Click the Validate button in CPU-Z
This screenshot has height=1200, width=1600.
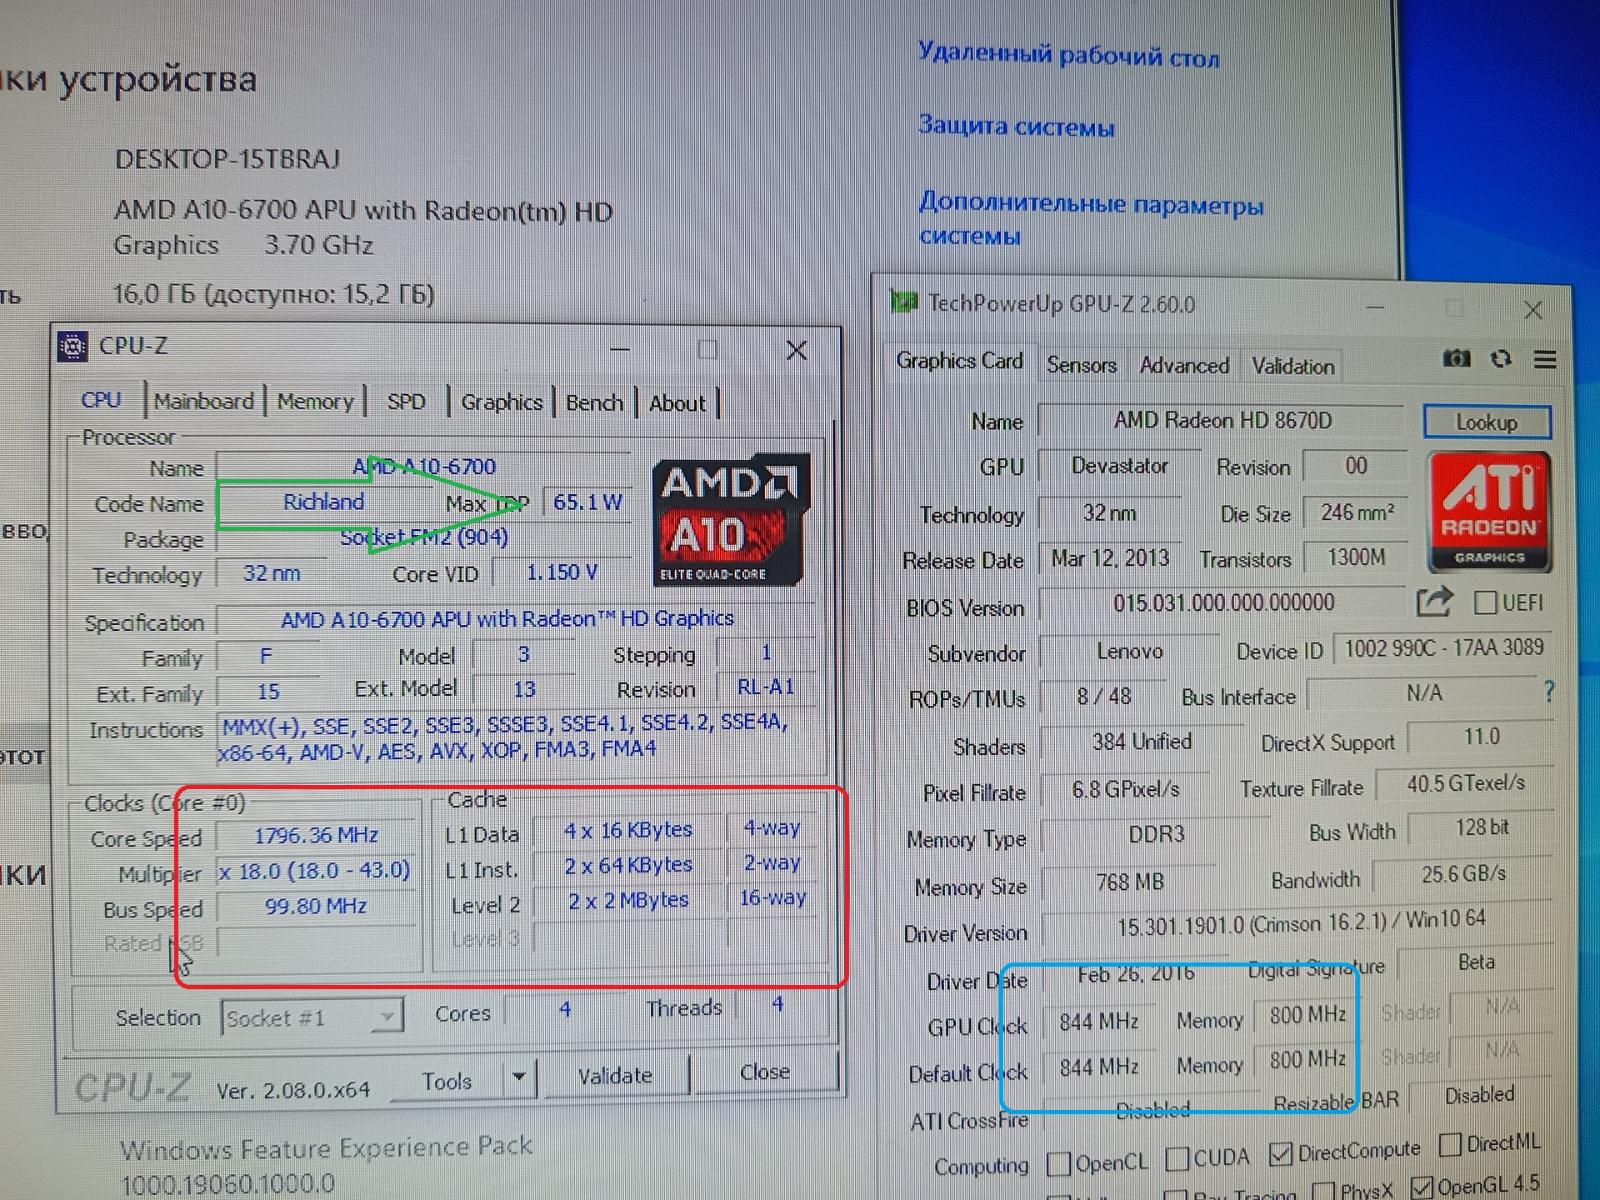(615, 1076)
